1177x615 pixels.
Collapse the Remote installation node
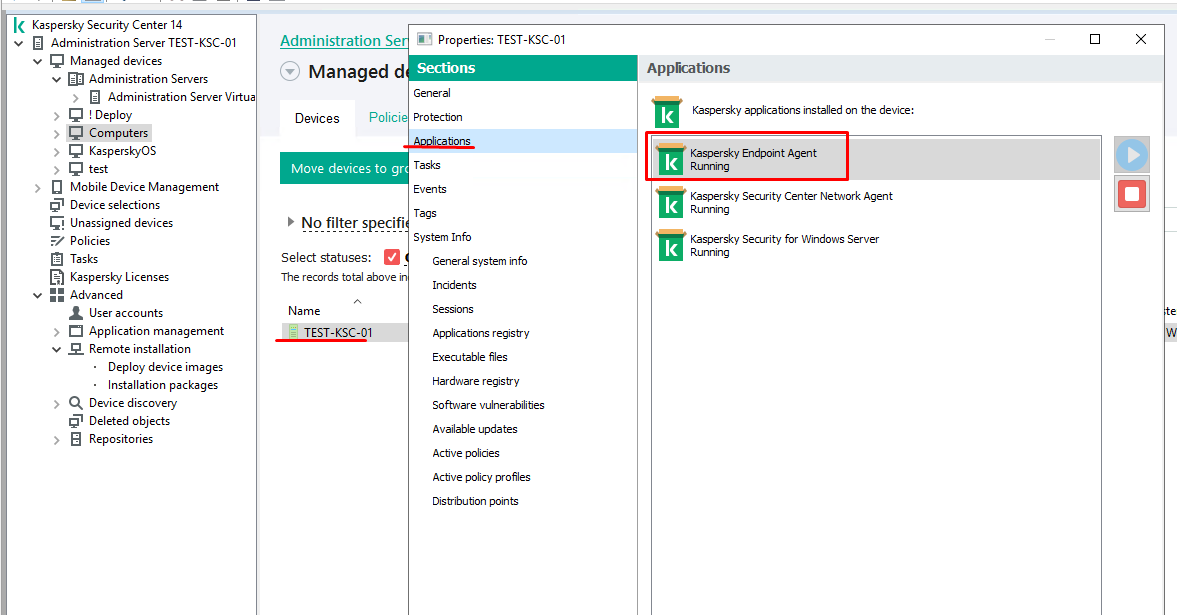56,349
